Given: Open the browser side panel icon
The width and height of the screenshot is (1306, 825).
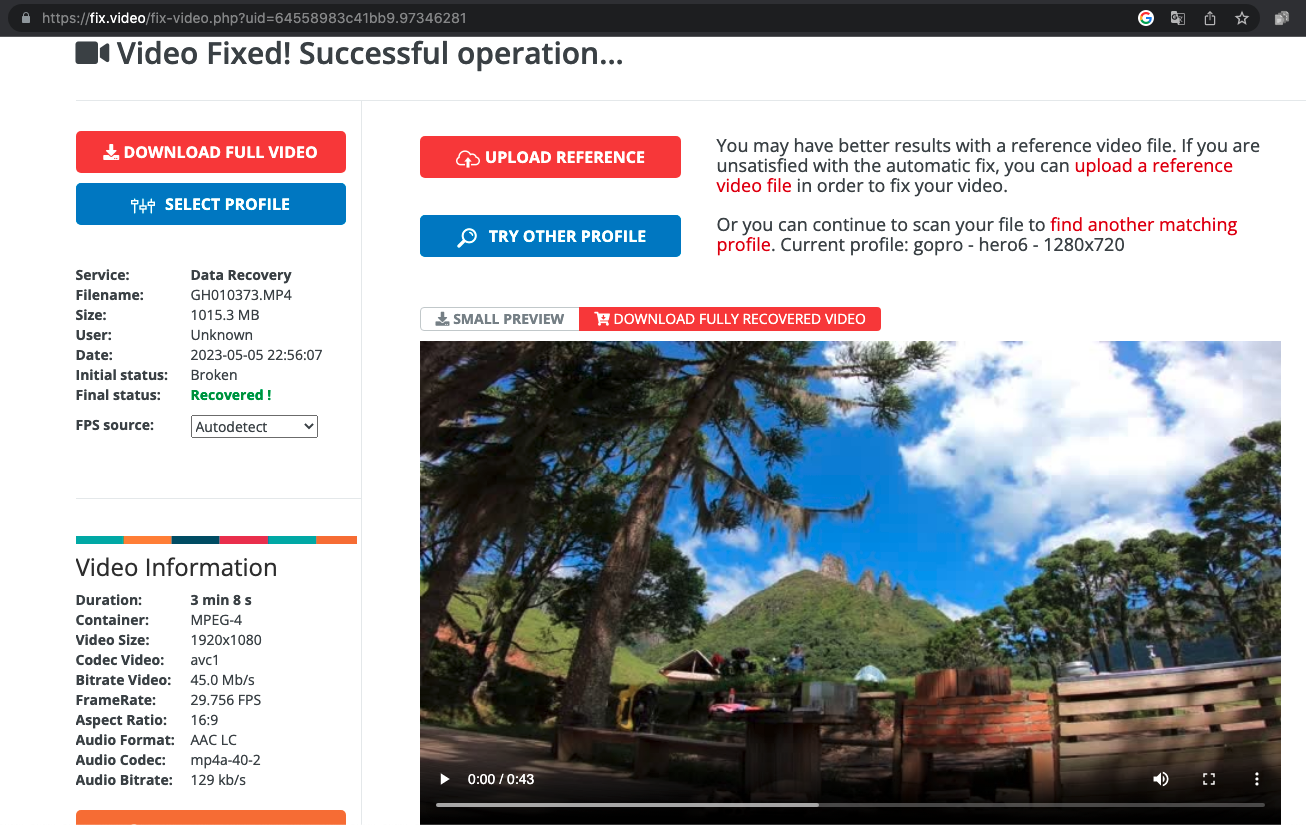Looking at the screenshot, I should point(1282,18).
